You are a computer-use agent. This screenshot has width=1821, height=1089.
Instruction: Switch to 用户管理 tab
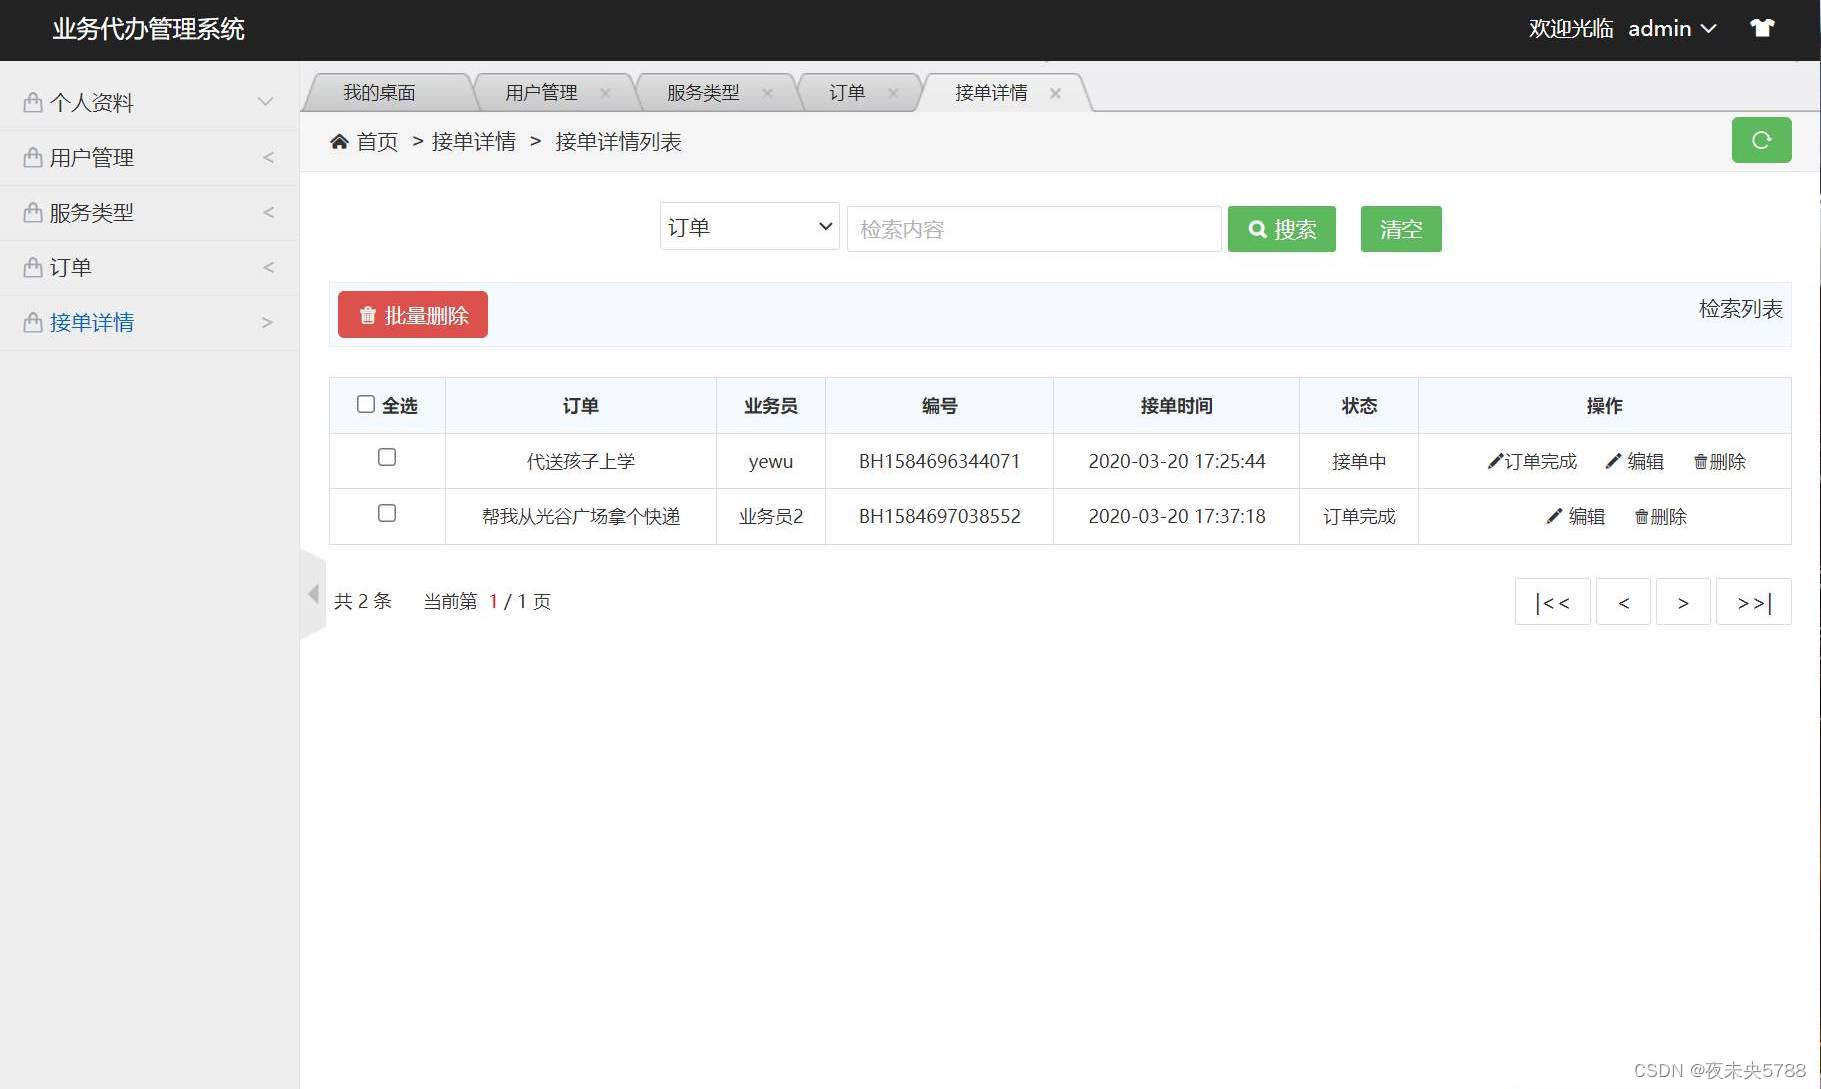point(541,92)
